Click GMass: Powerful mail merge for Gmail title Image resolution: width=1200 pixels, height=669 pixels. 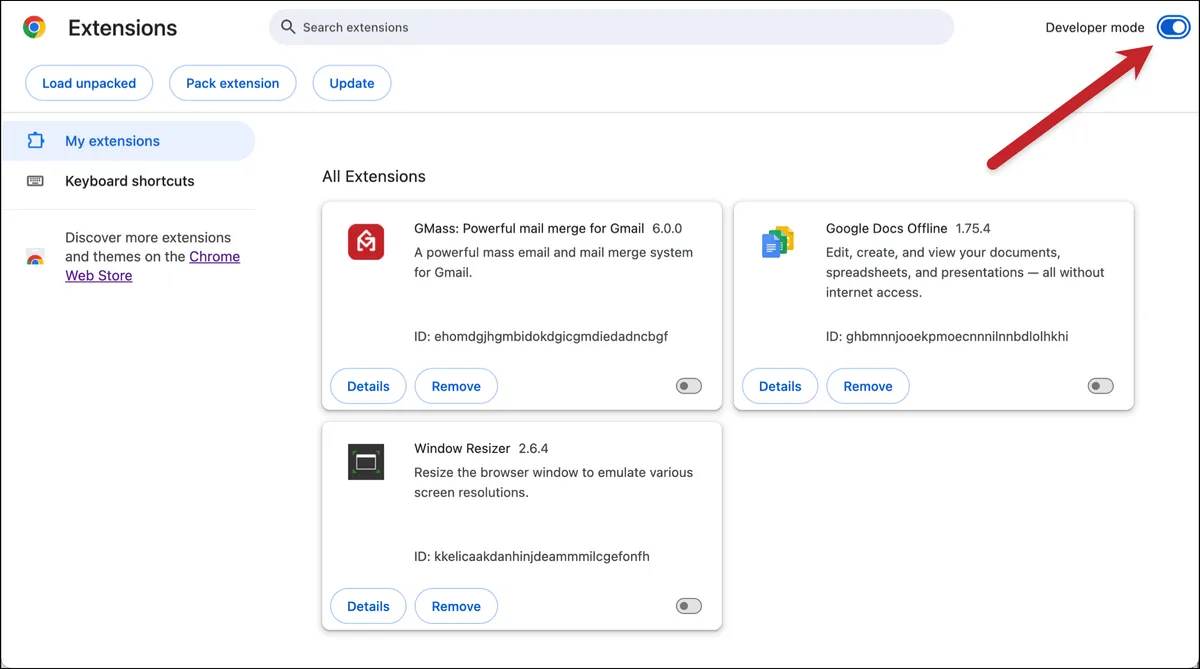point(529,228)
